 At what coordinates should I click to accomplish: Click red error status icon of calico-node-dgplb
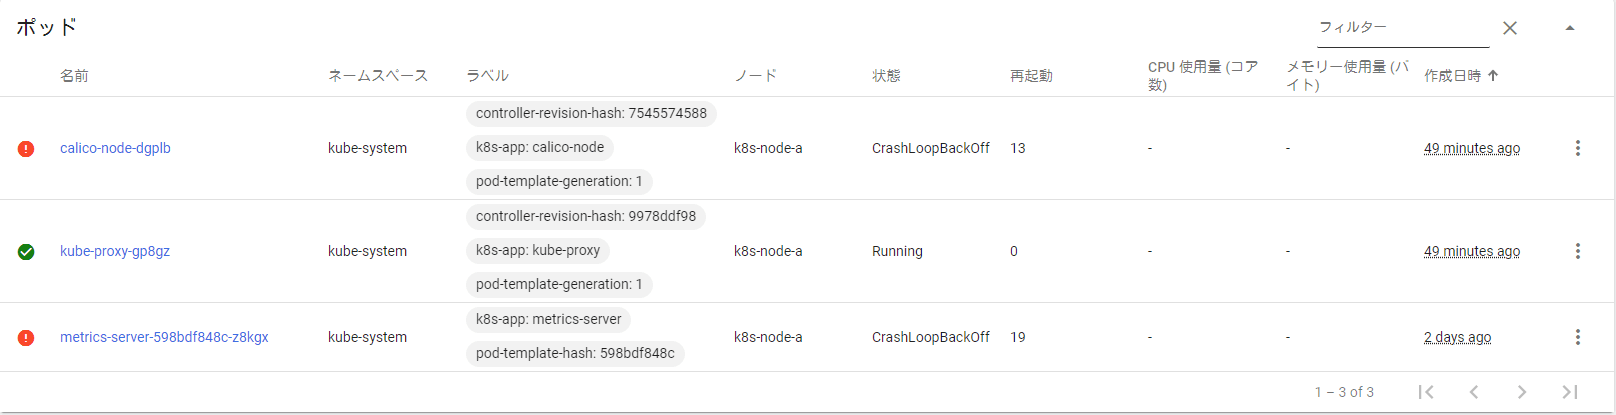pyautogui.click(x=26, y=149)
